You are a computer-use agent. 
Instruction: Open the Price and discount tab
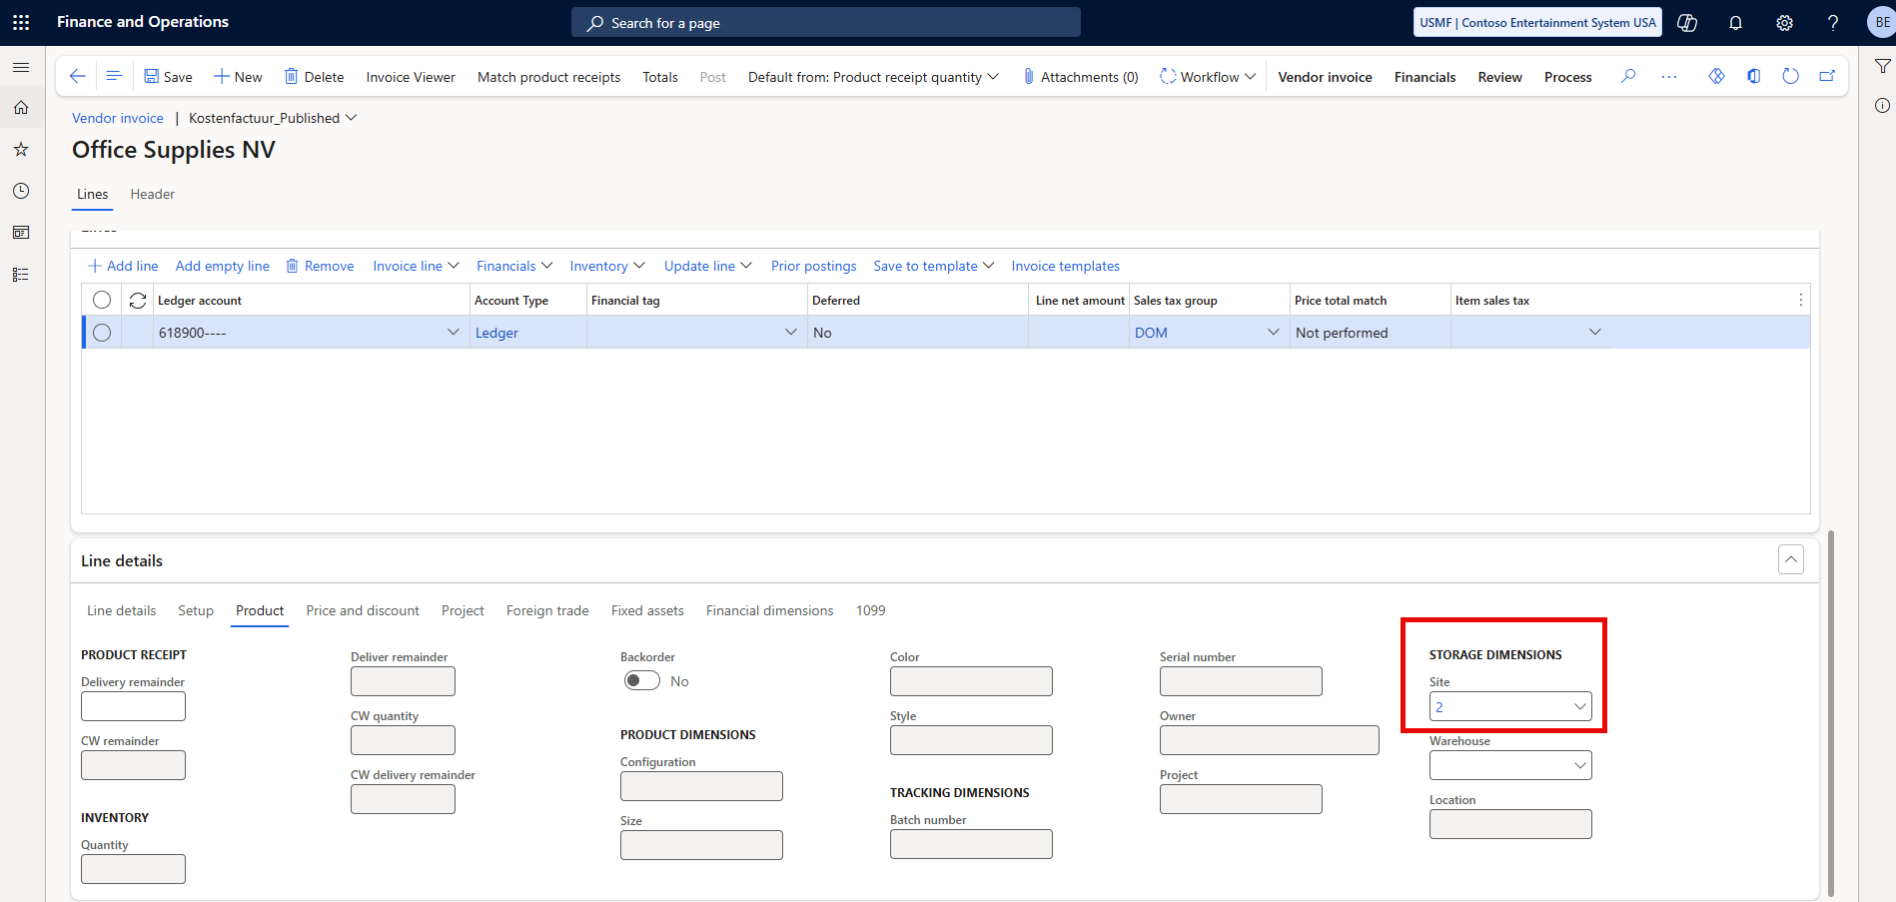363,611
